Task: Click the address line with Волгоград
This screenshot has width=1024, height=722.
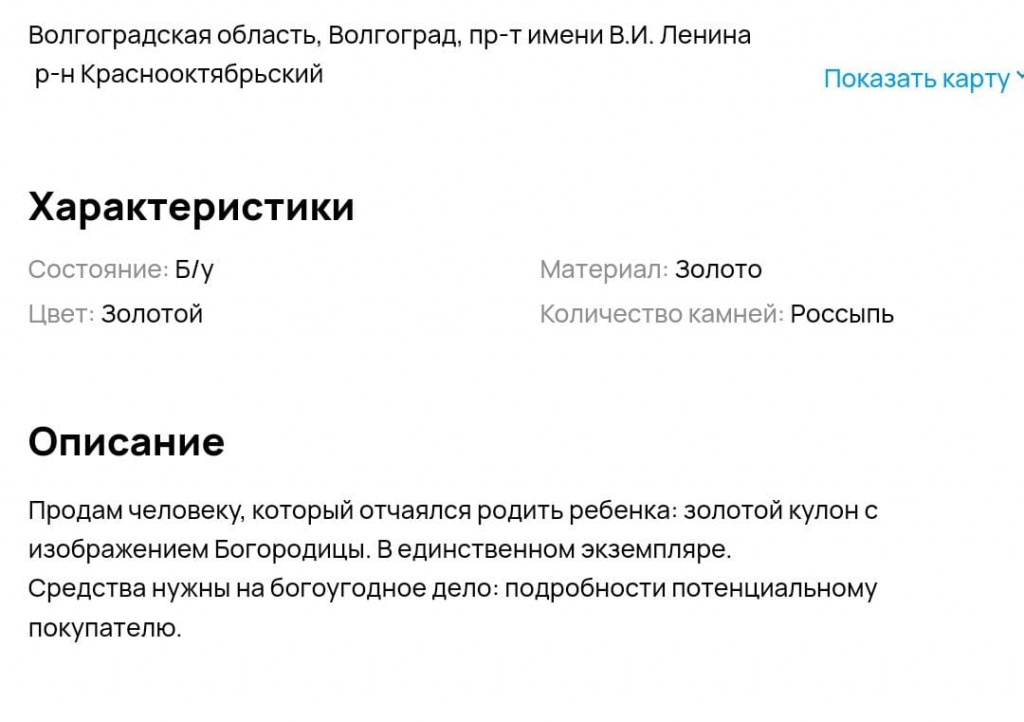Action: click(x=389, y=35)
